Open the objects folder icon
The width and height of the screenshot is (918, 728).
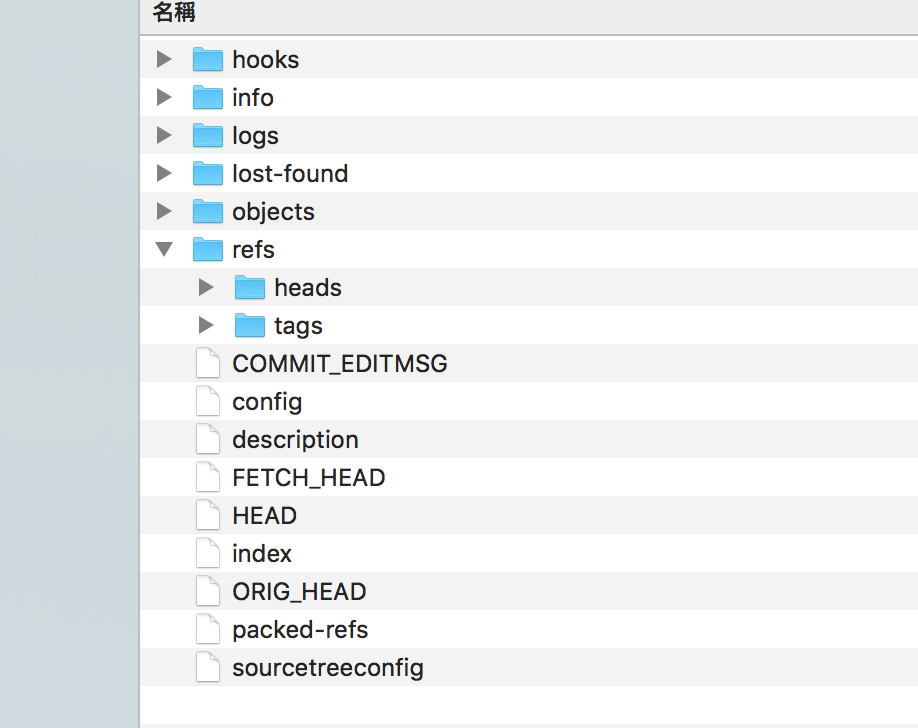[207, 211]
